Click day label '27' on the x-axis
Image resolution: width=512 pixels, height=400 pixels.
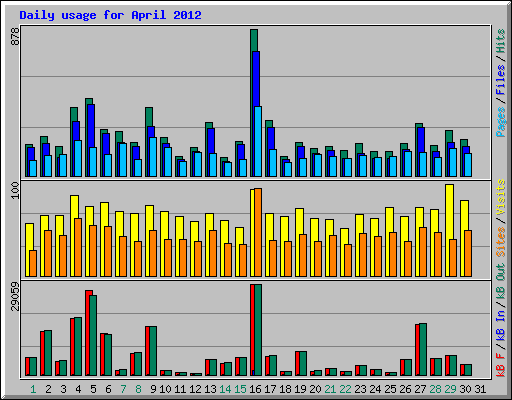420,389
